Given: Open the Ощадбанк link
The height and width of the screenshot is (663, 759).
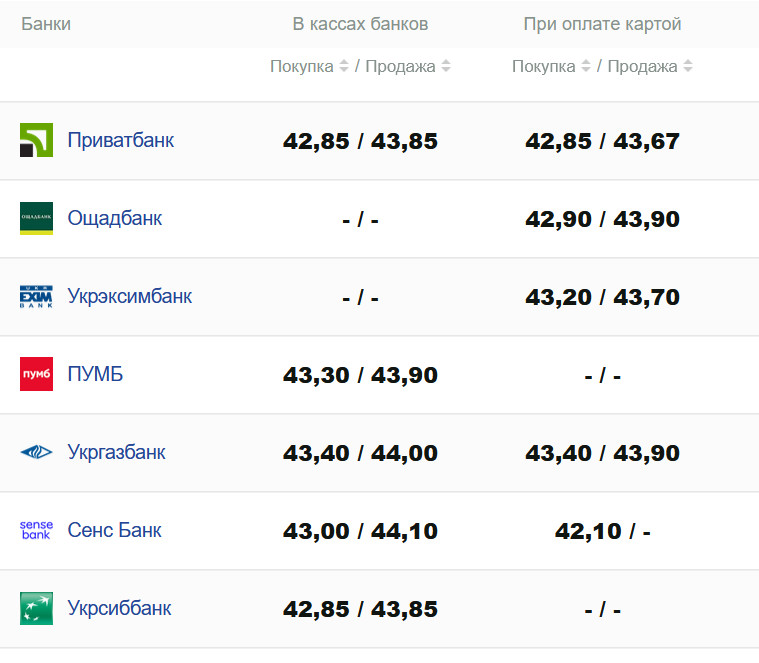Looking at the screenshot, I should tap(114, 218).
